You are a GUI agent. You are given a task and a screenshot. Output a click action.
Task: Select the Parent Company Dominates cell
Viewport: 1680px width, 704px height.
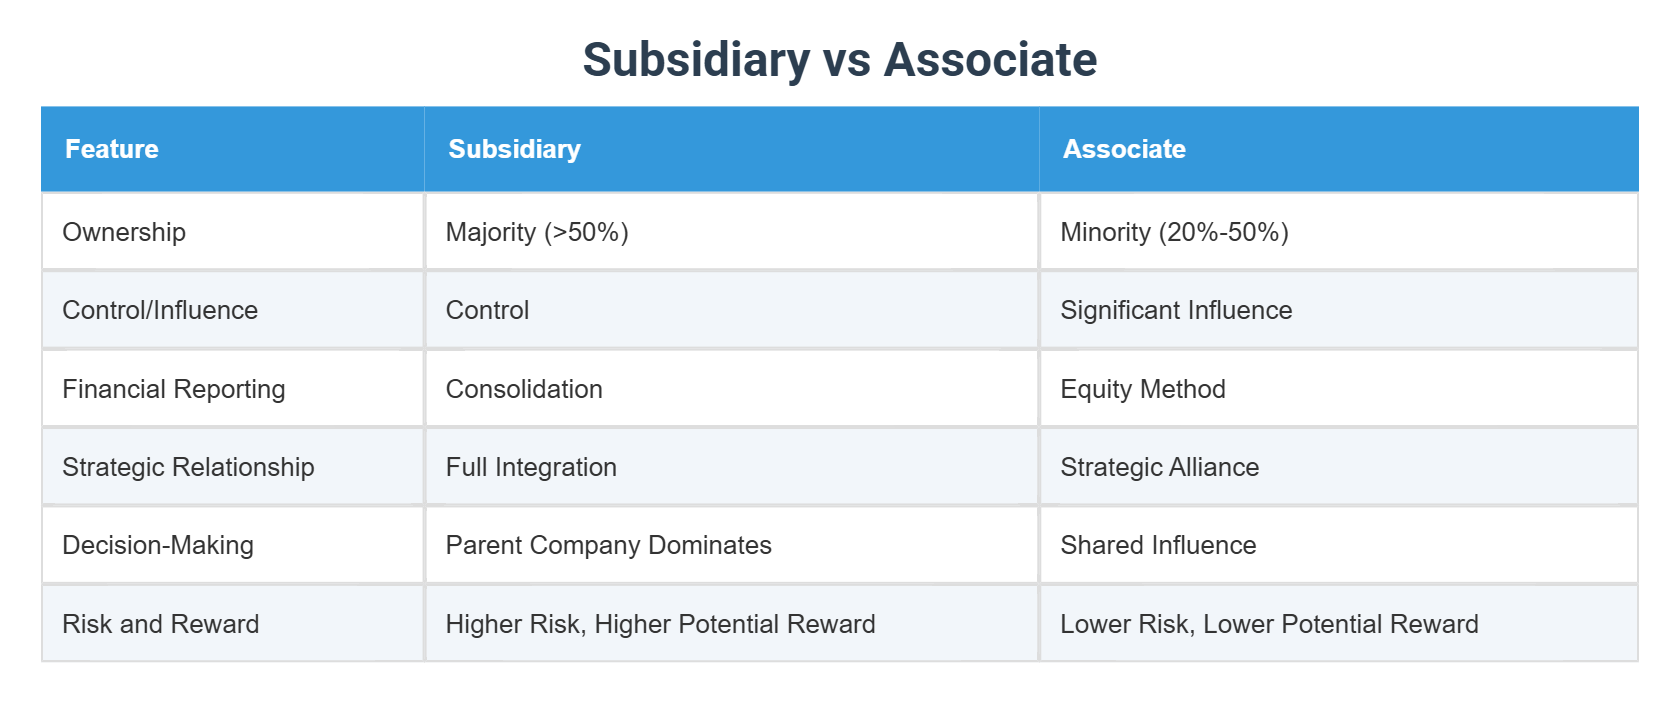pos(608,545)
